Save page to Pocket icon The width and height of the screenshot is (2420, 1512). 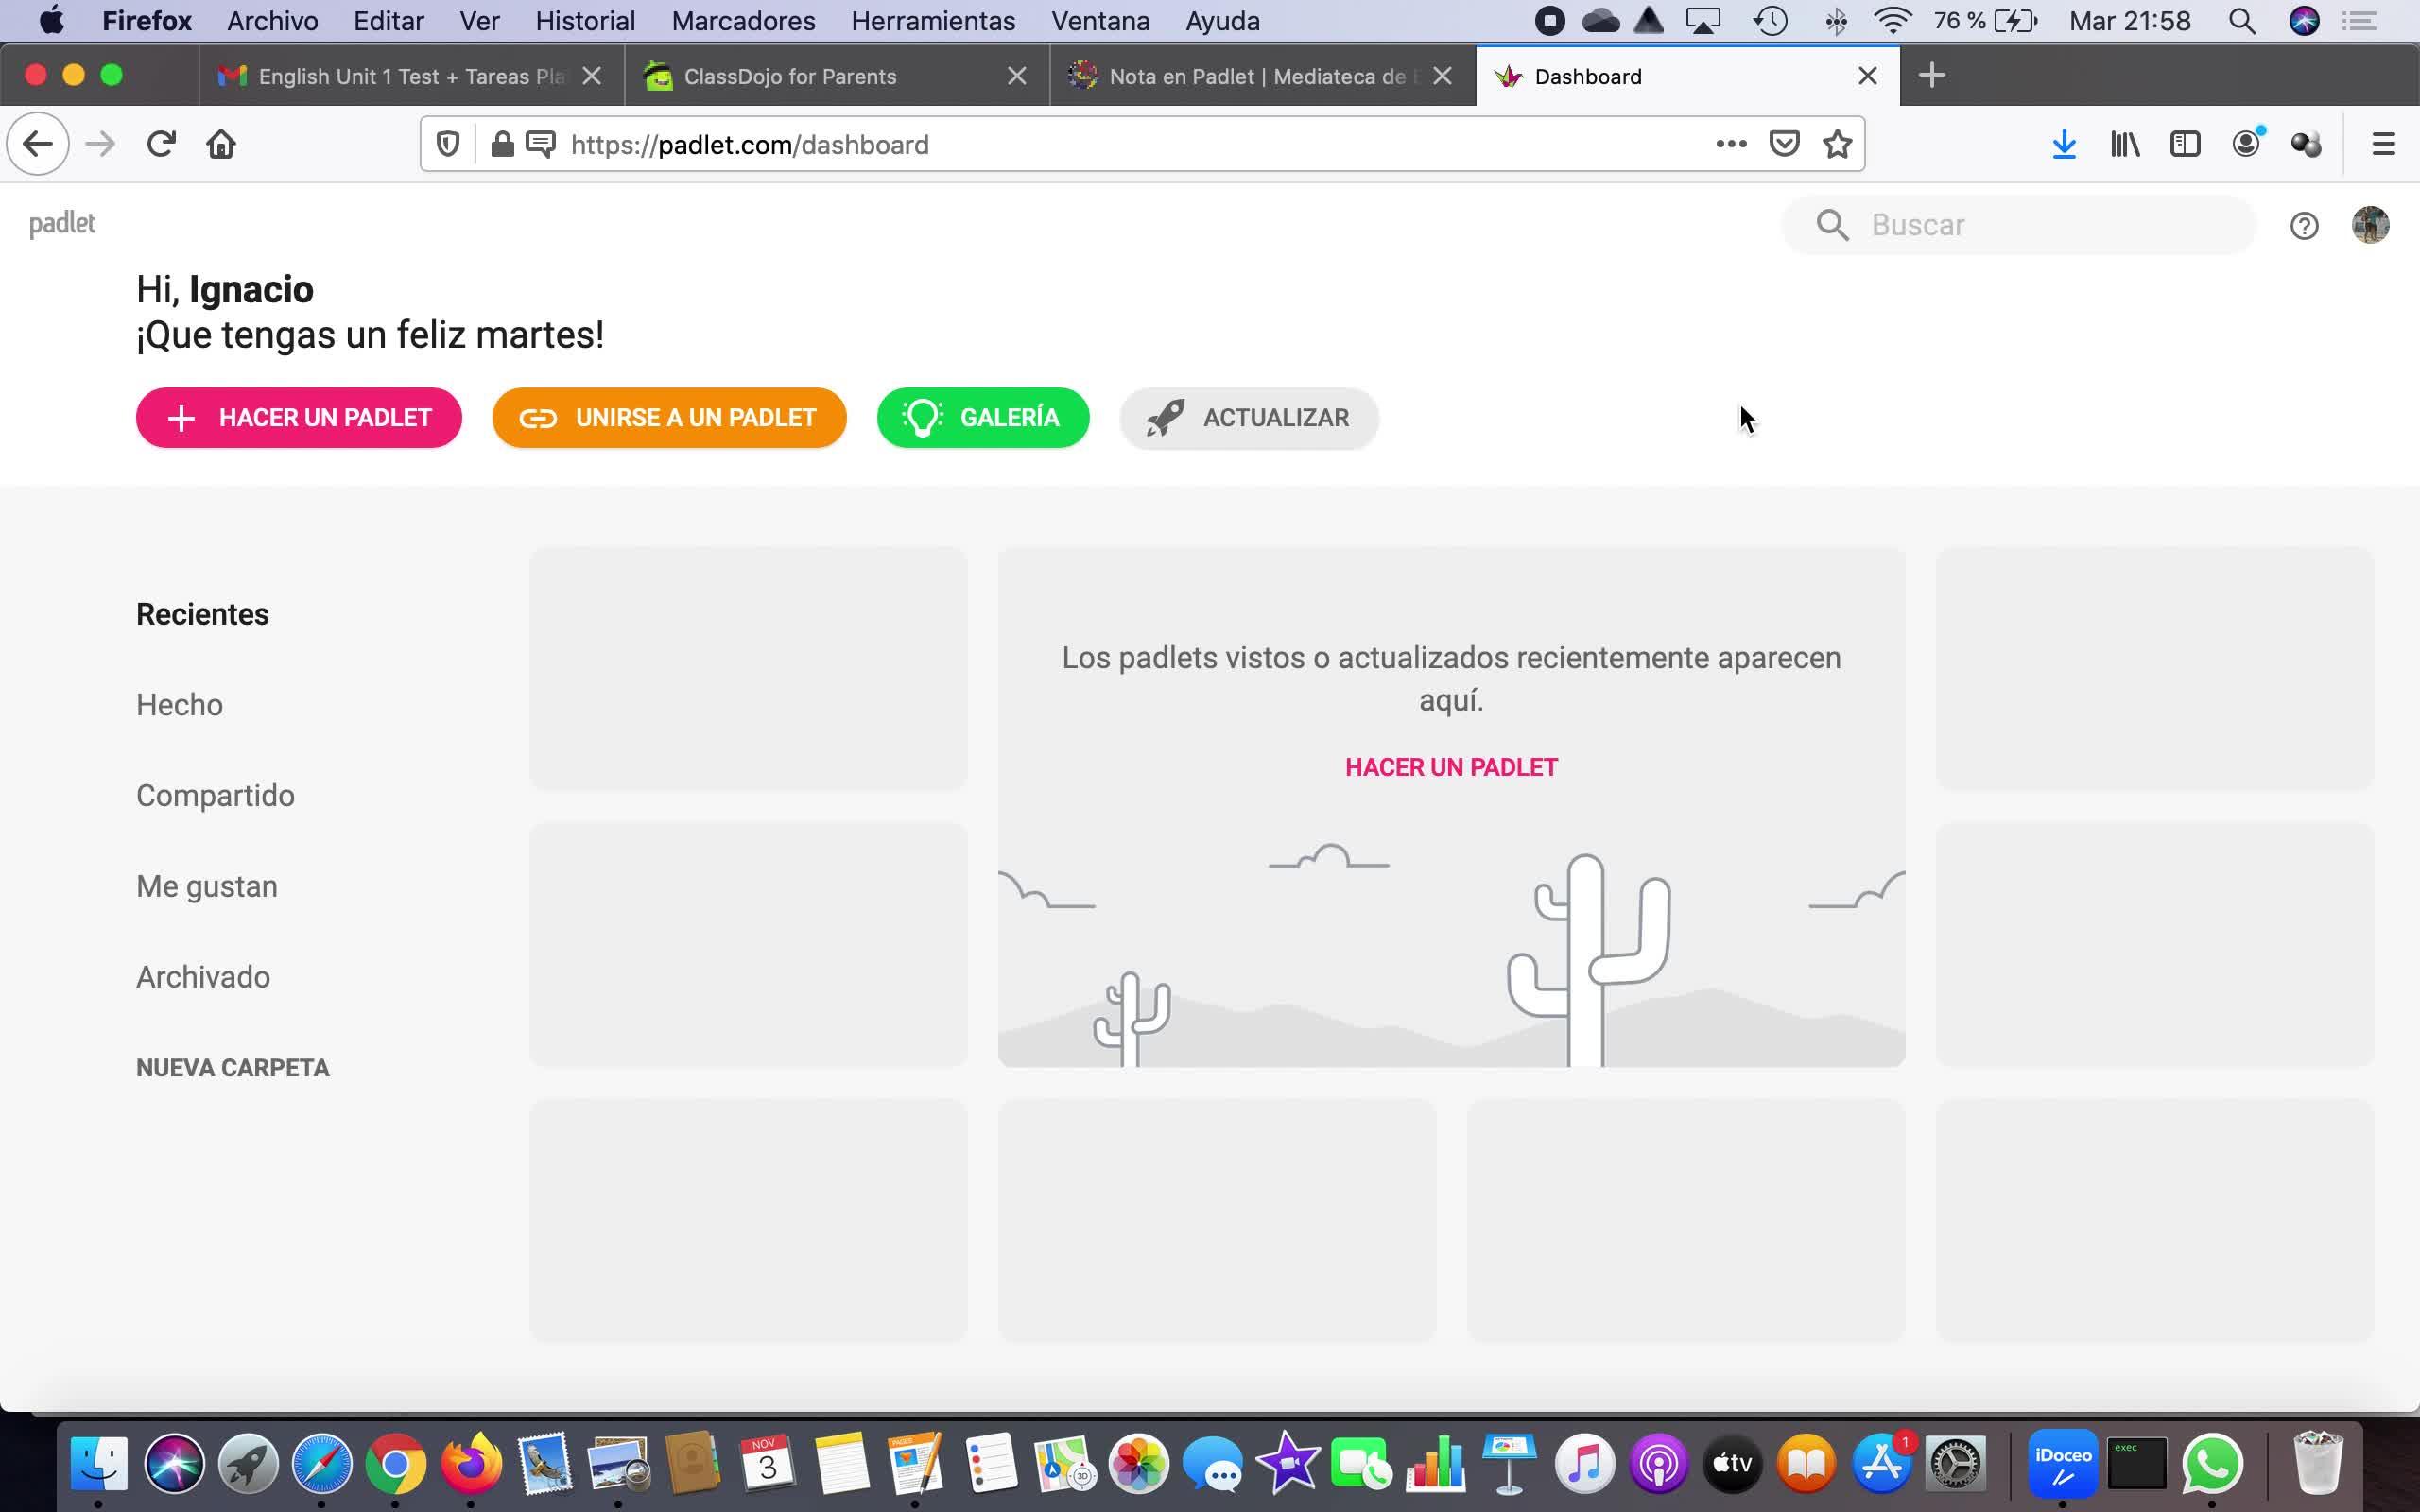(x=1784, y=145)
